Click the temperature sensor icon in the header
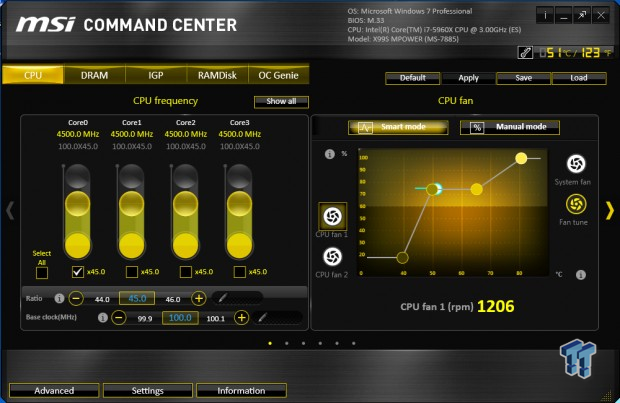The image size is (620, 403). click(525, 53)
